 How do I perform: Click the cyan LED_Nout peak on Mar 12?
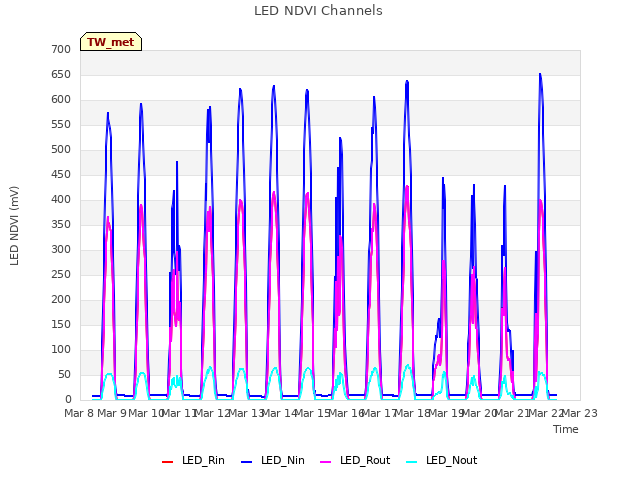[210, 367]
